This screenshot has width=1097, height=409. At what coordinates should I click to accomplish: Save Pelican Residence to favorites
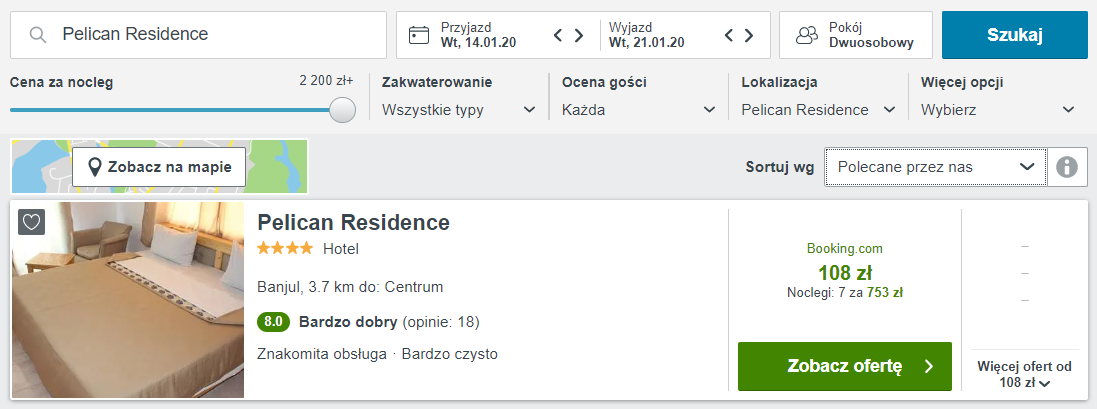coord(31,222)
